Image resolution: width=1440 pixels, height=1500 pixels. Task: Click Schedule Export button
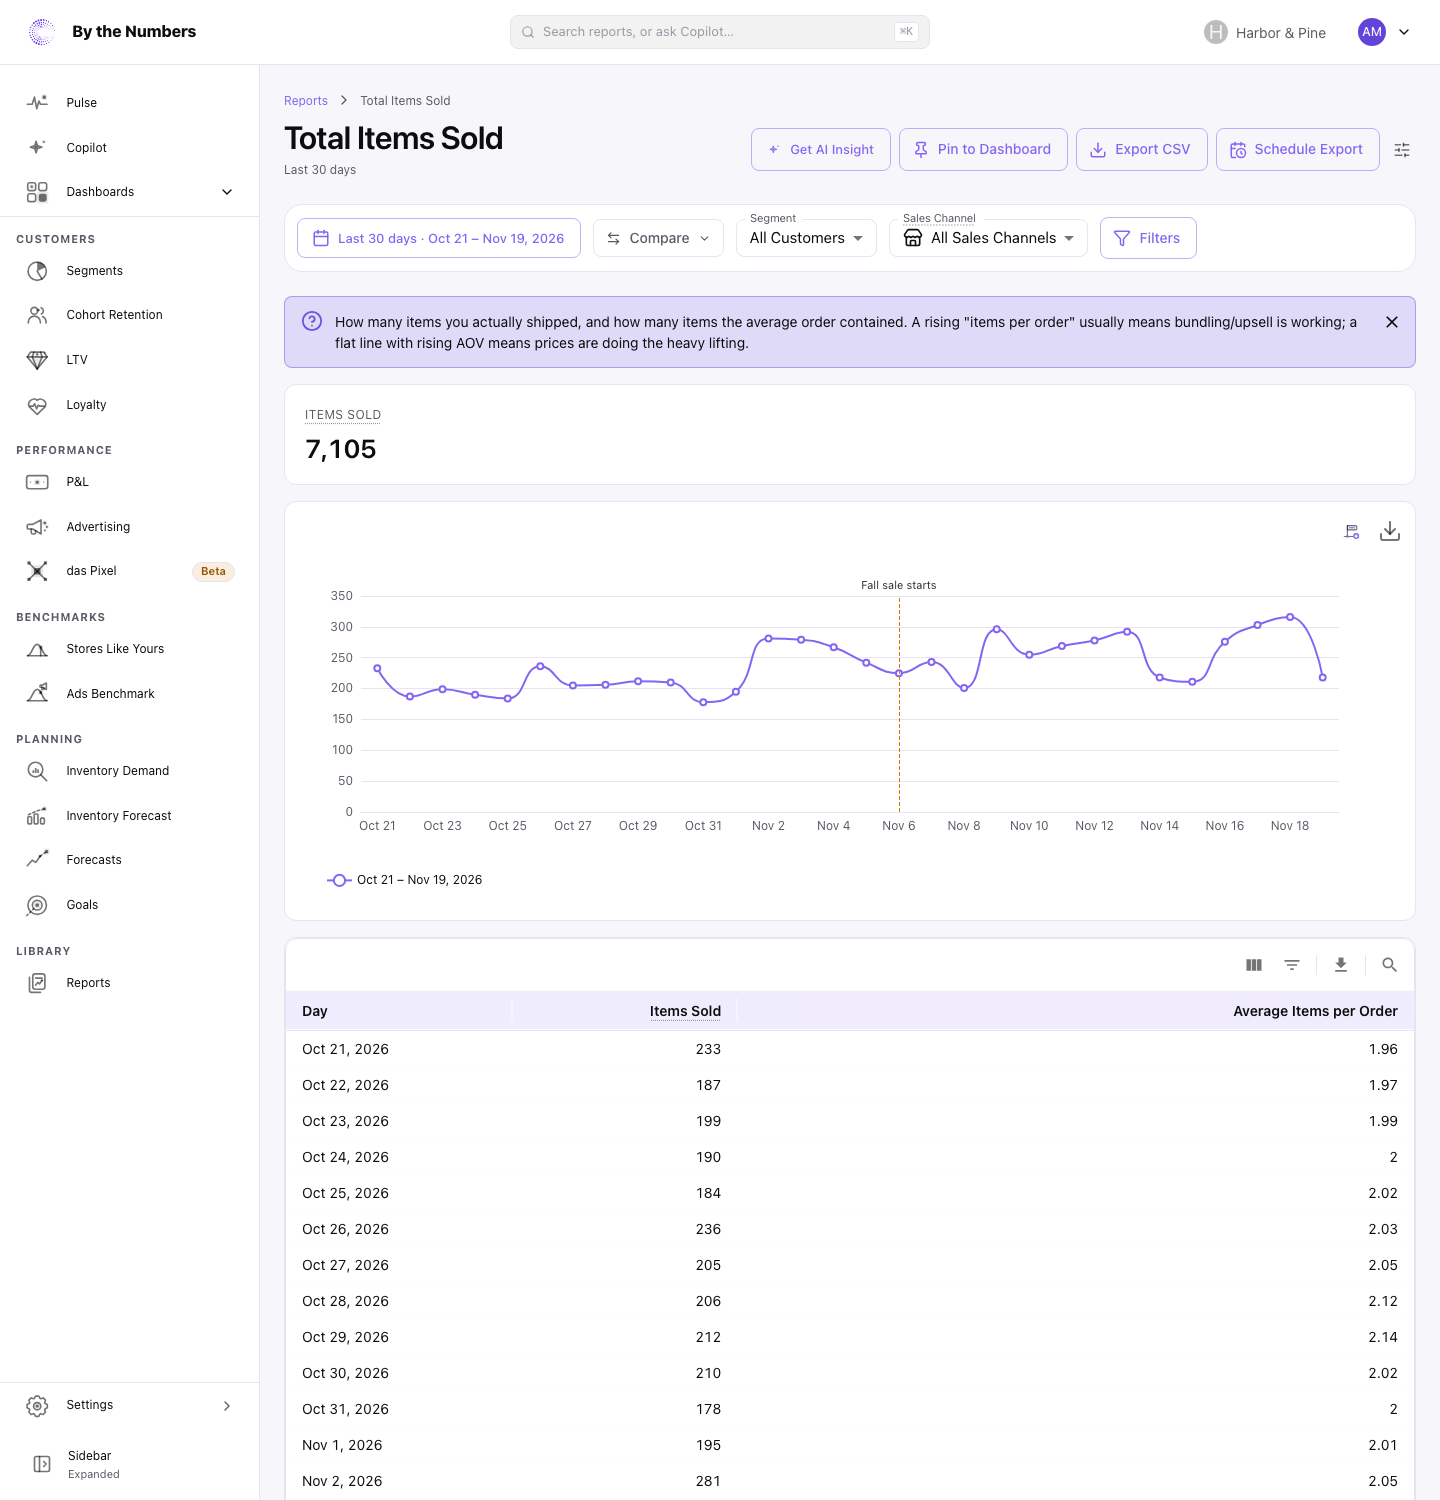pos(1298,149)
